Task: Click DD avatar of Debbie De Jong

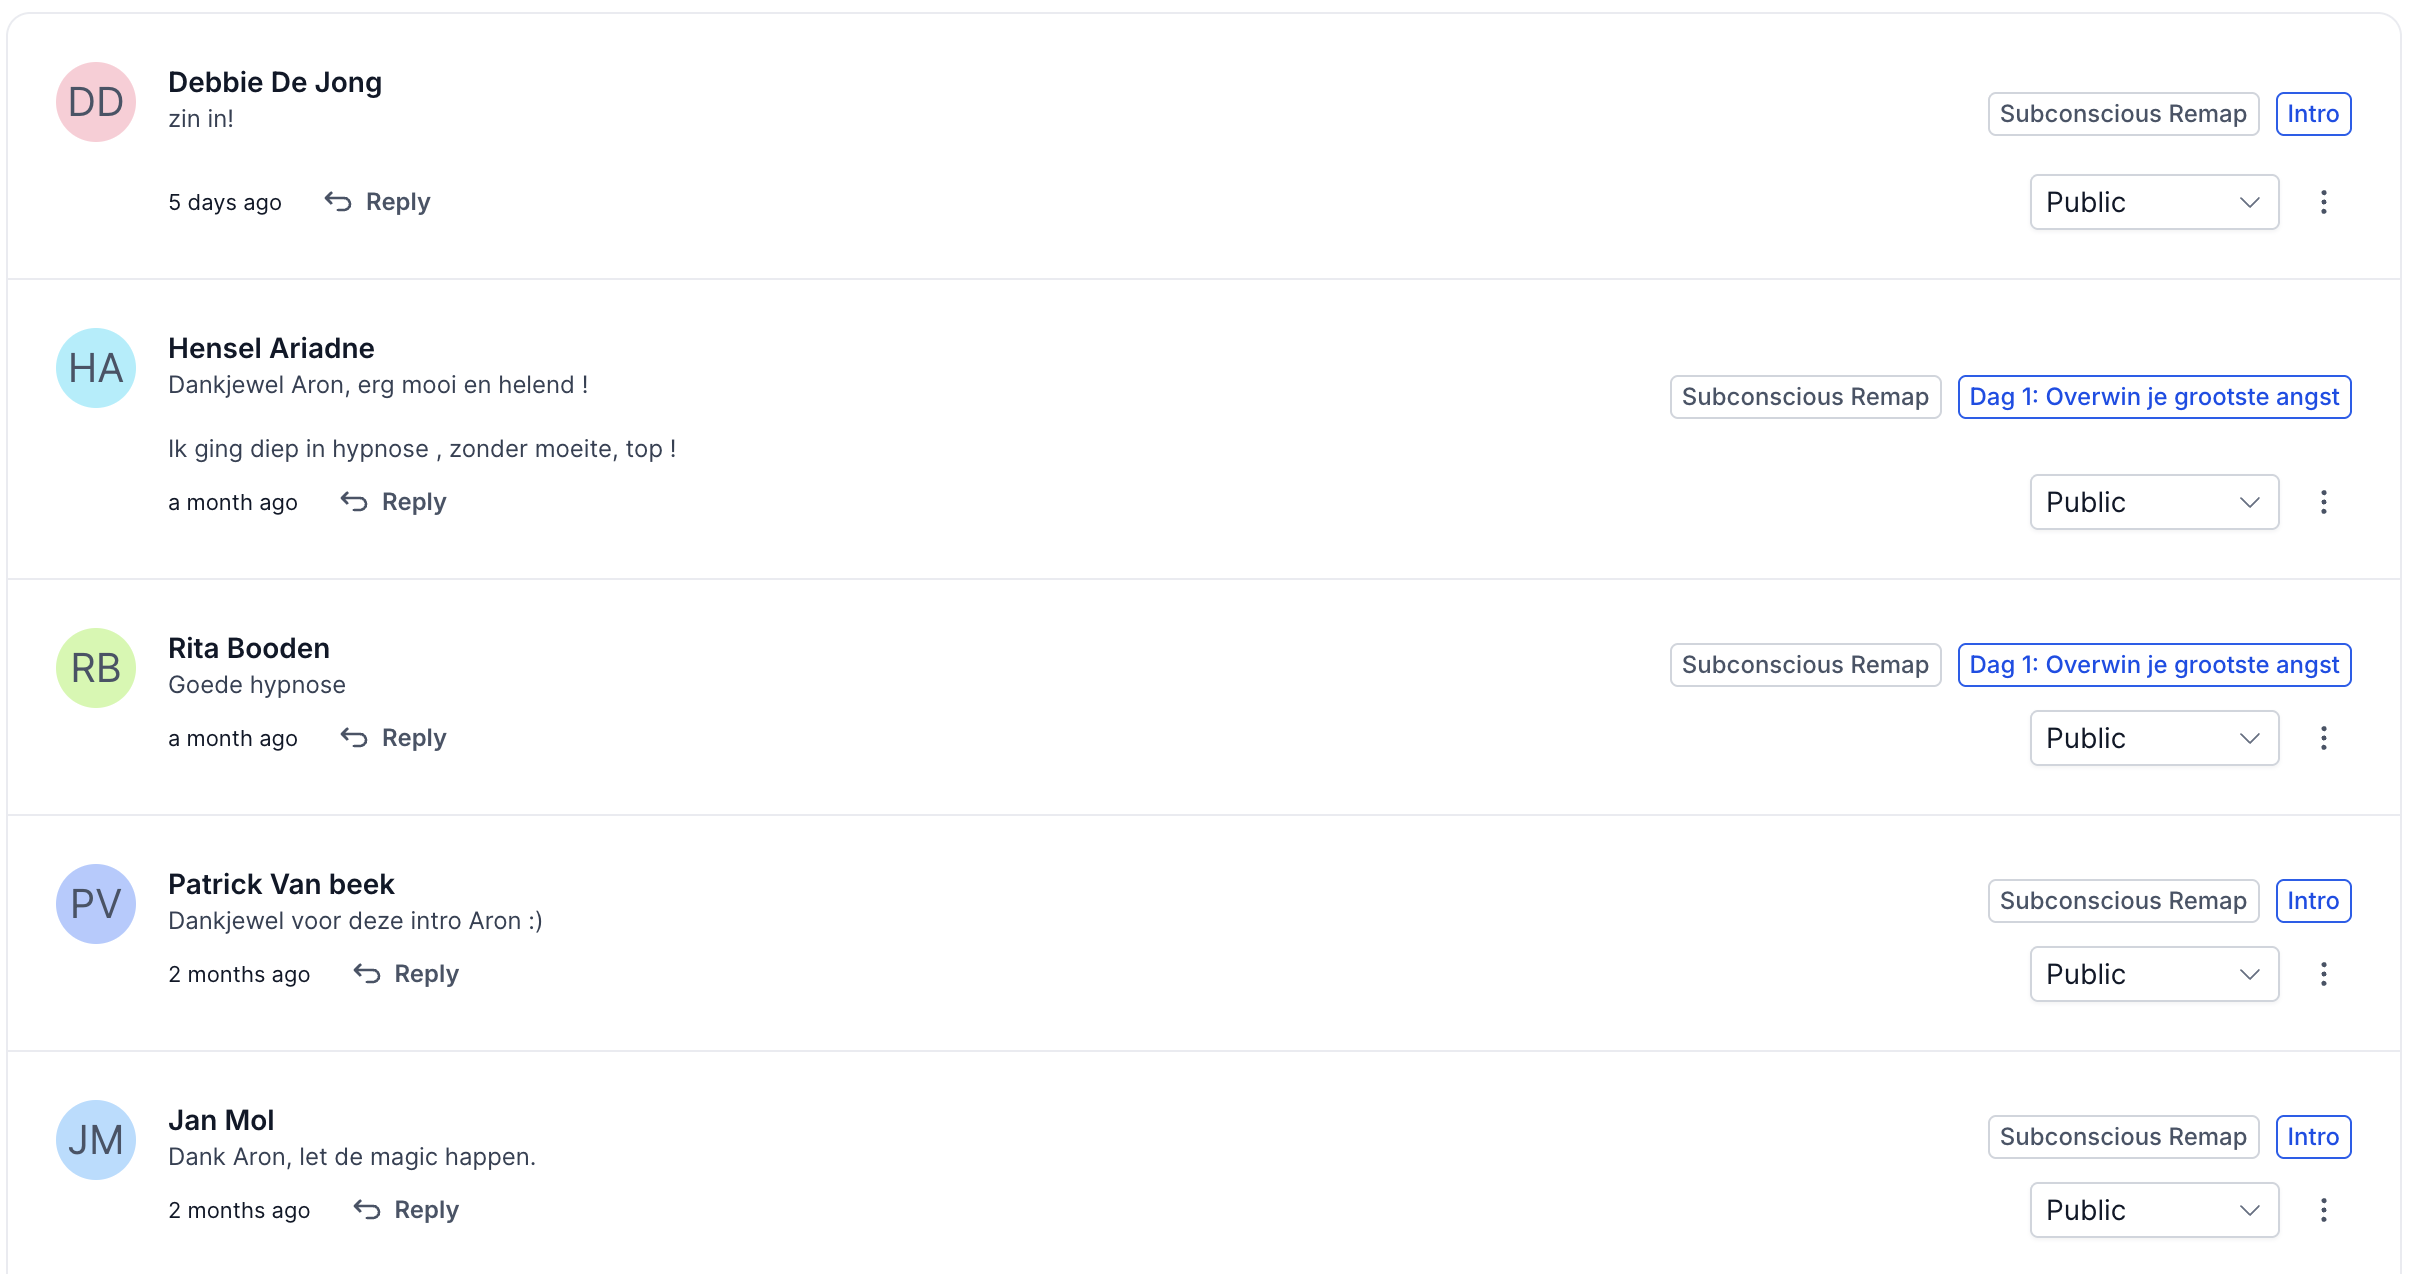Action: point(96,102)
